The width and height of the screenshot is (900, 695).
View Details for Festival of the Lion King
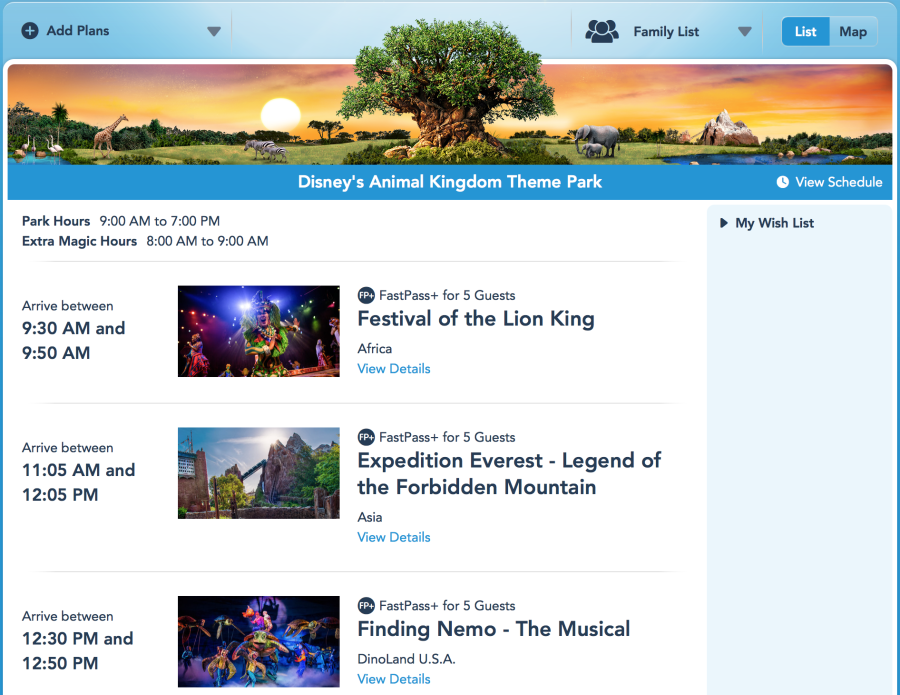(394, 368)
